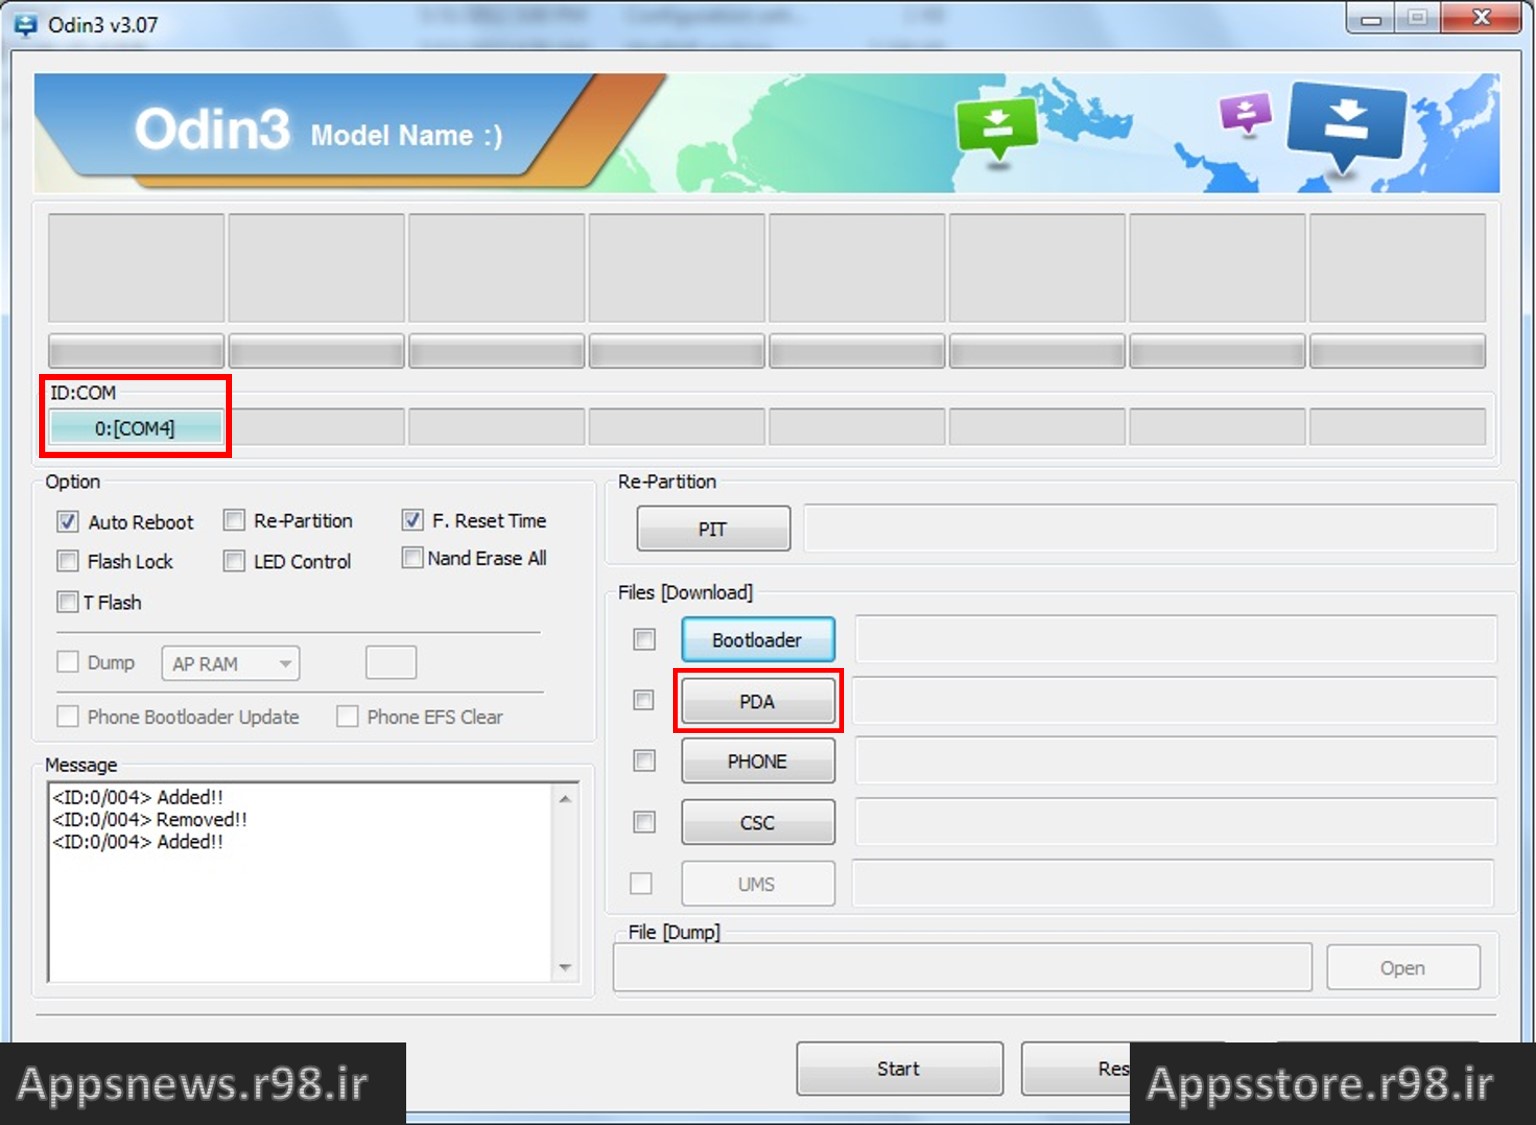Image resolution: width=1536 pixels, height=1125 pixels.
Task: Click the purple download icon in banner
Action: click(x=1245, y=113)
